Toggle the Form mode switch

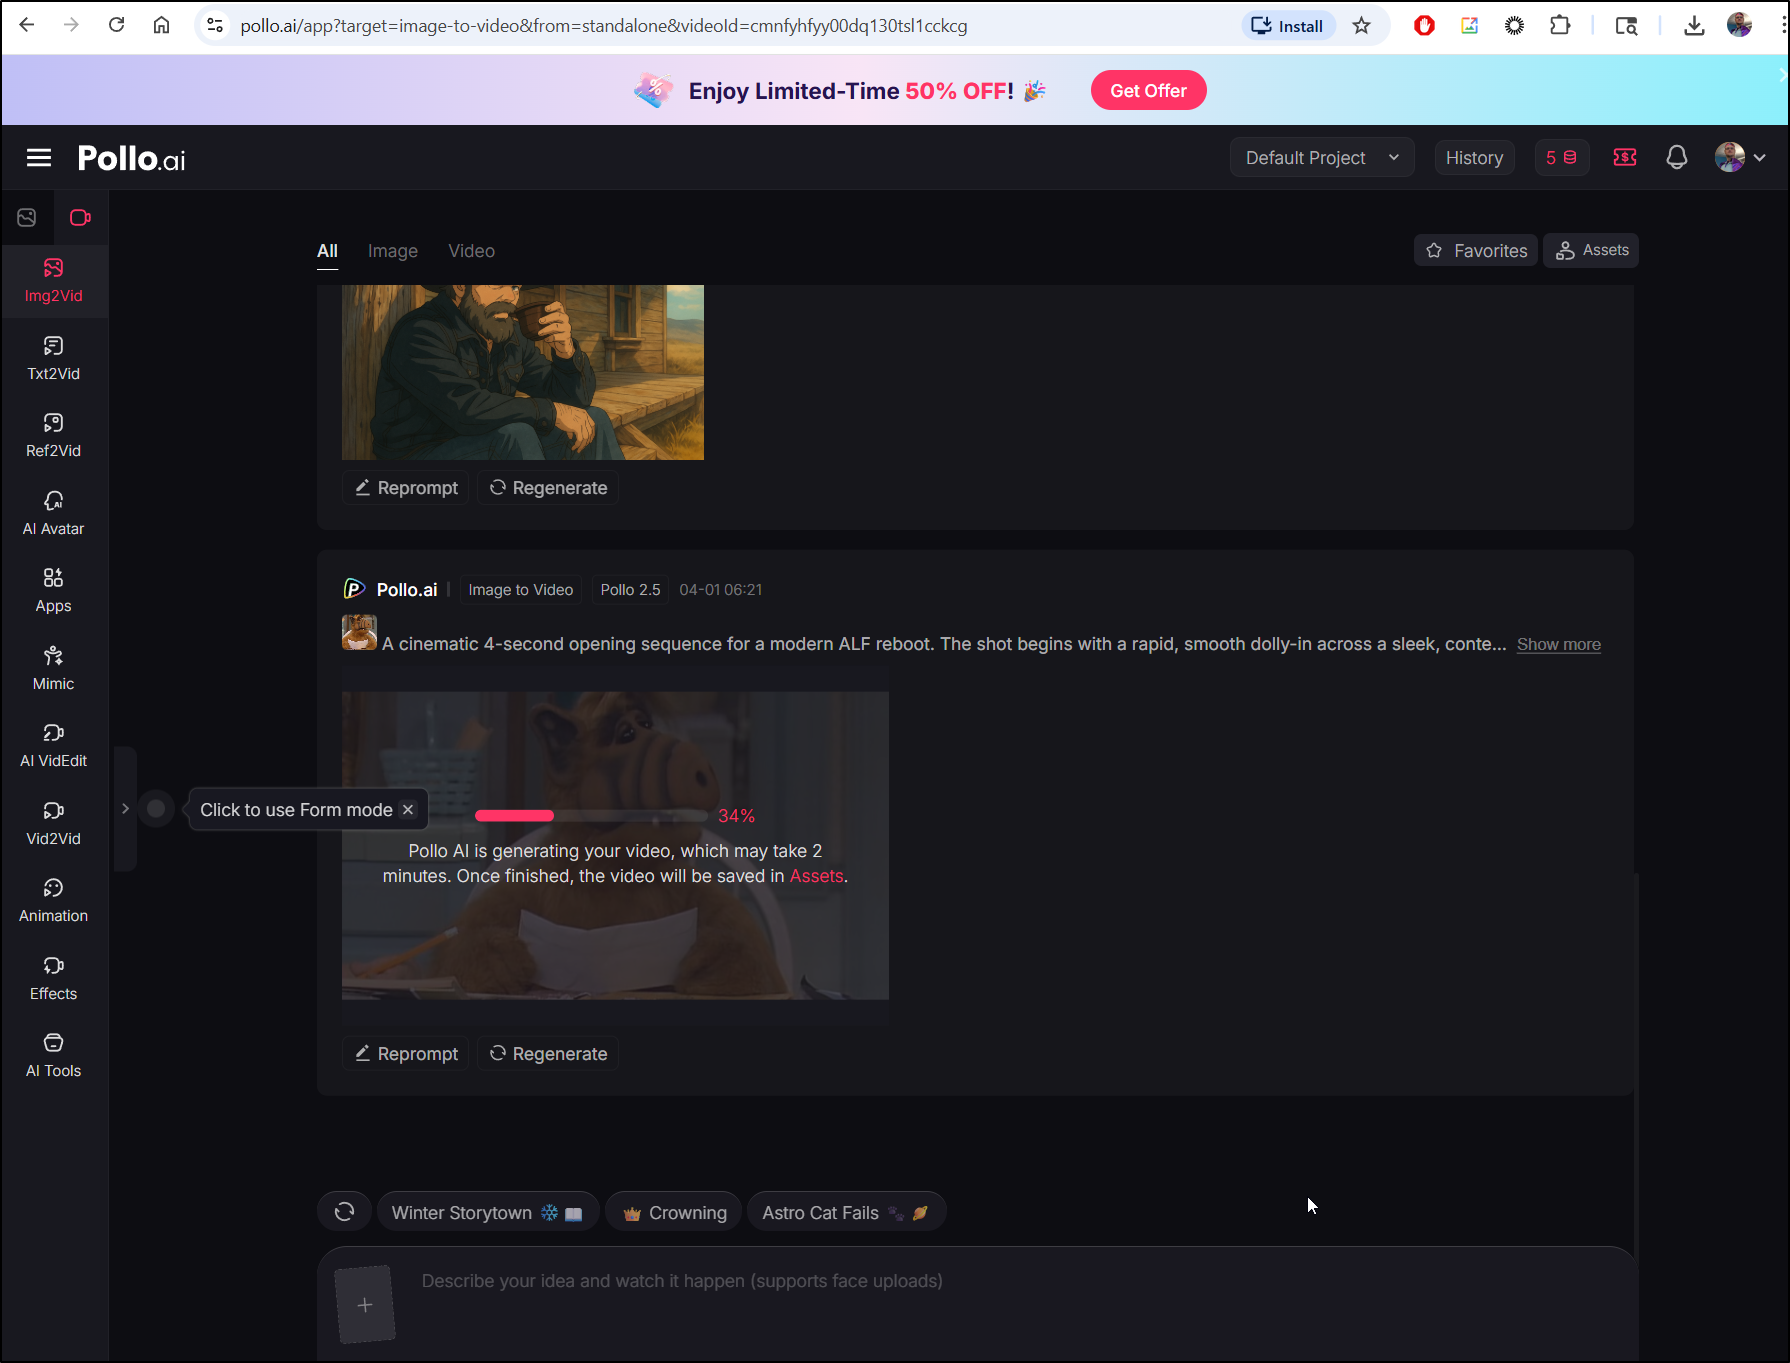click(156, 809)
